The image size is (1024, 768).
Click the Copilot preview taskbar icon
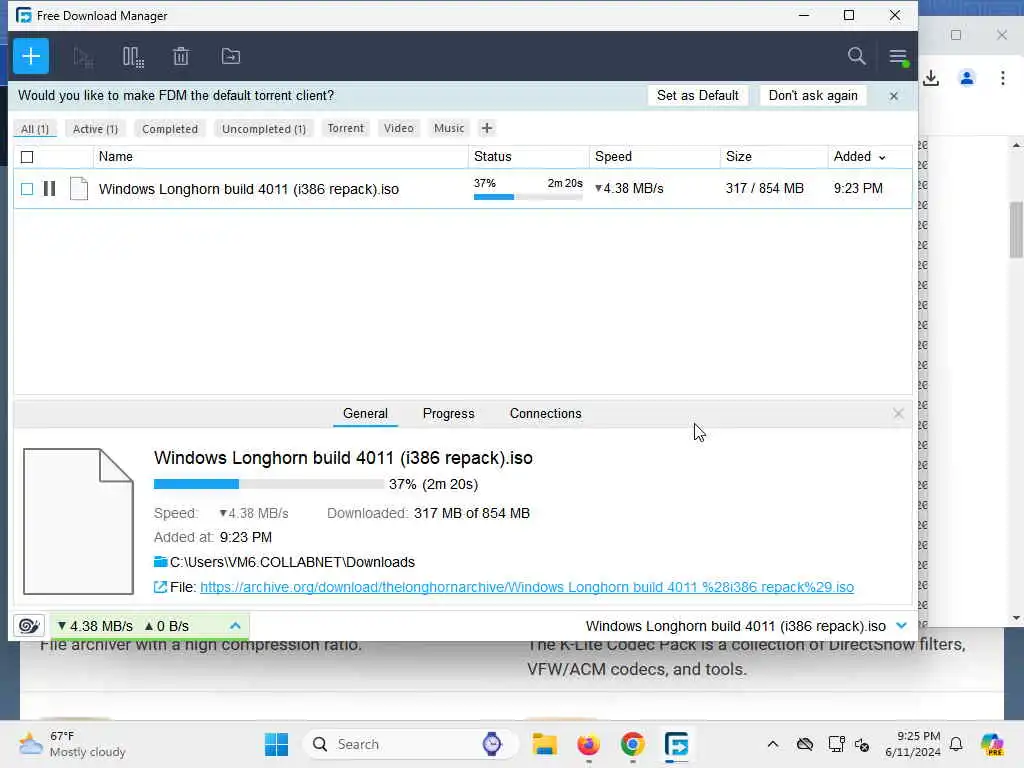tap(992, 744)
